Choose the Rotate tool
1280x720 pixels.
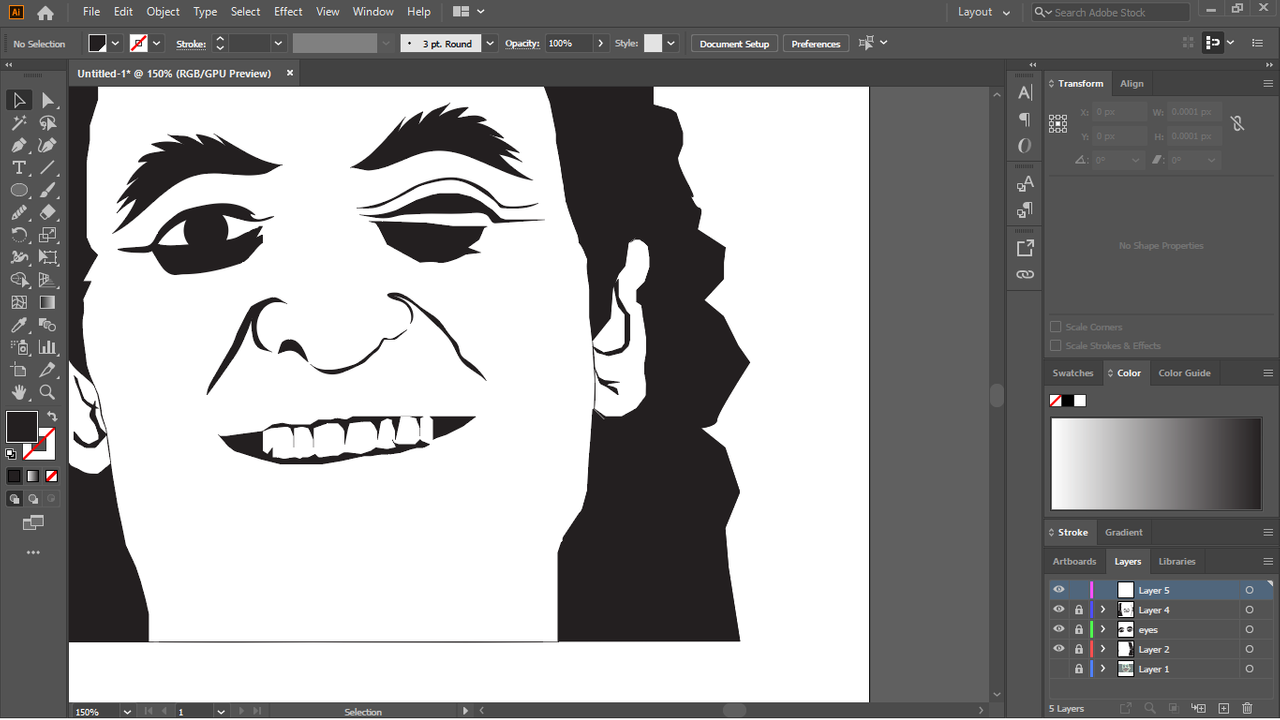click(x=19, y=235)
